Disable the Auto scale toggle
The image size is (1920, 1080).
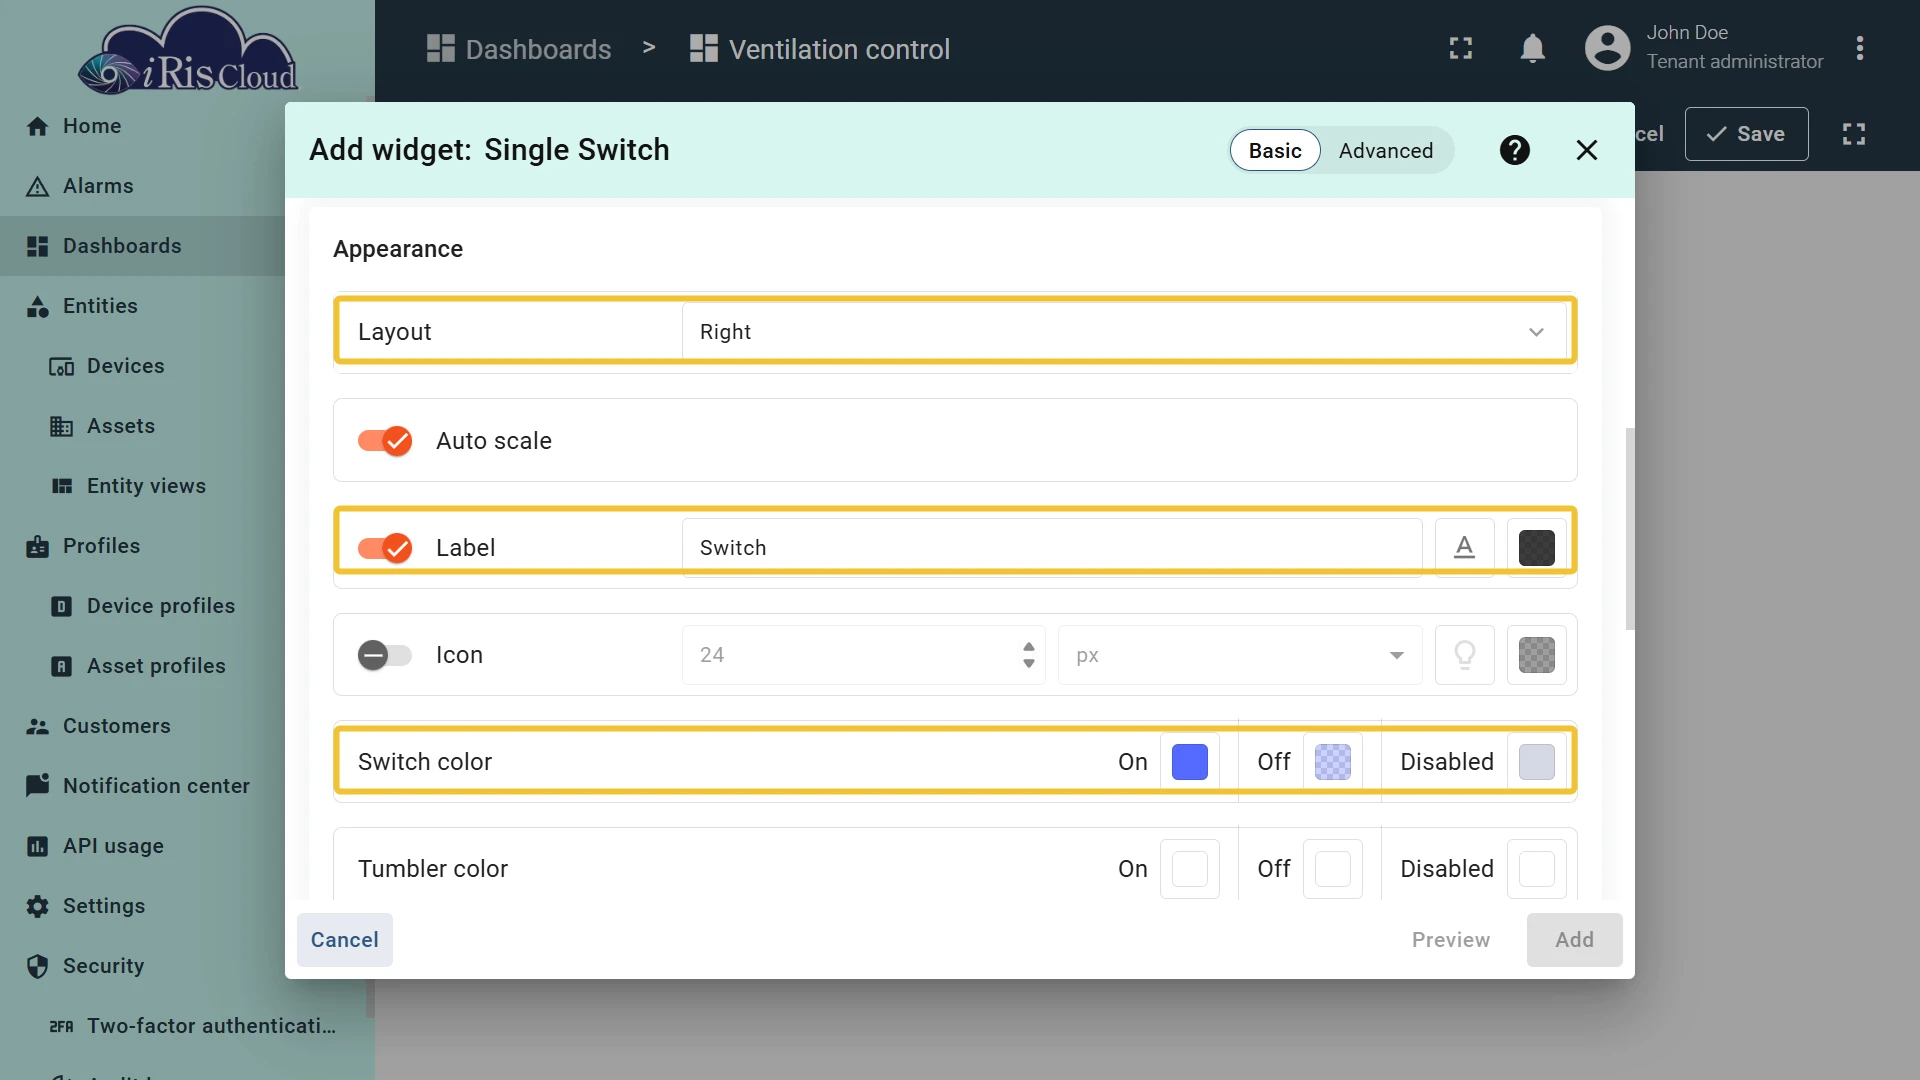click(x=385, y=441)
